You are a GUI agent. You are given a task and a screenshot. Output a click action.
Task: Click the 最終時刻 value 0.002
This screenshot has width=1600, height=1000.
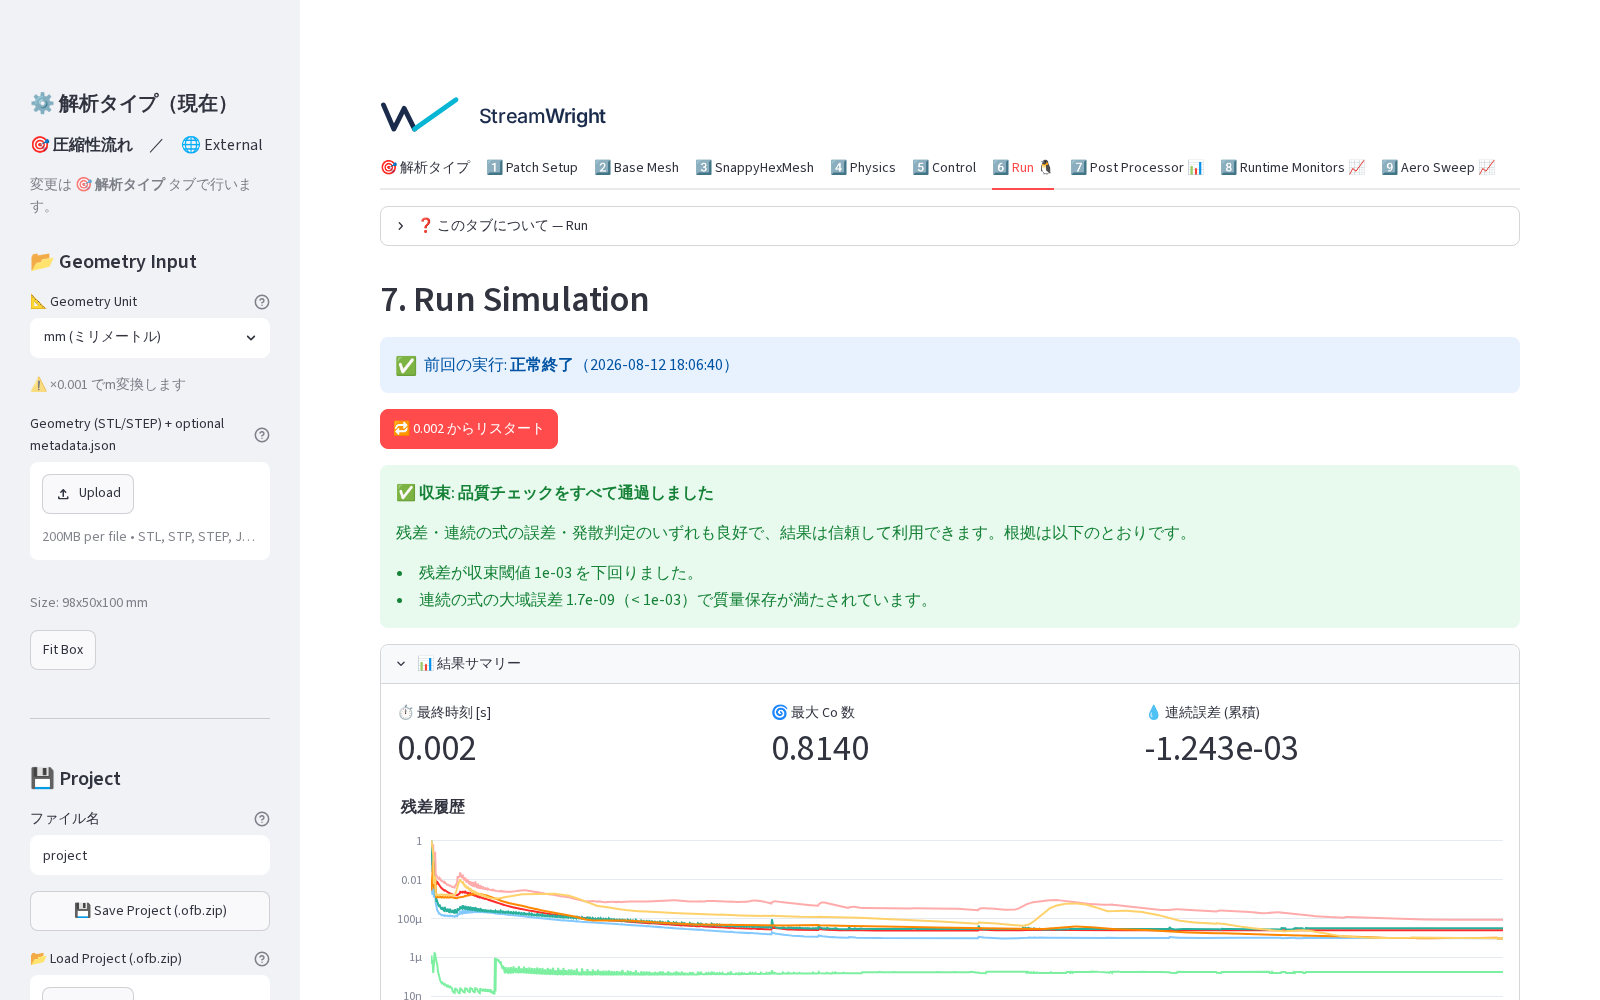437,748
